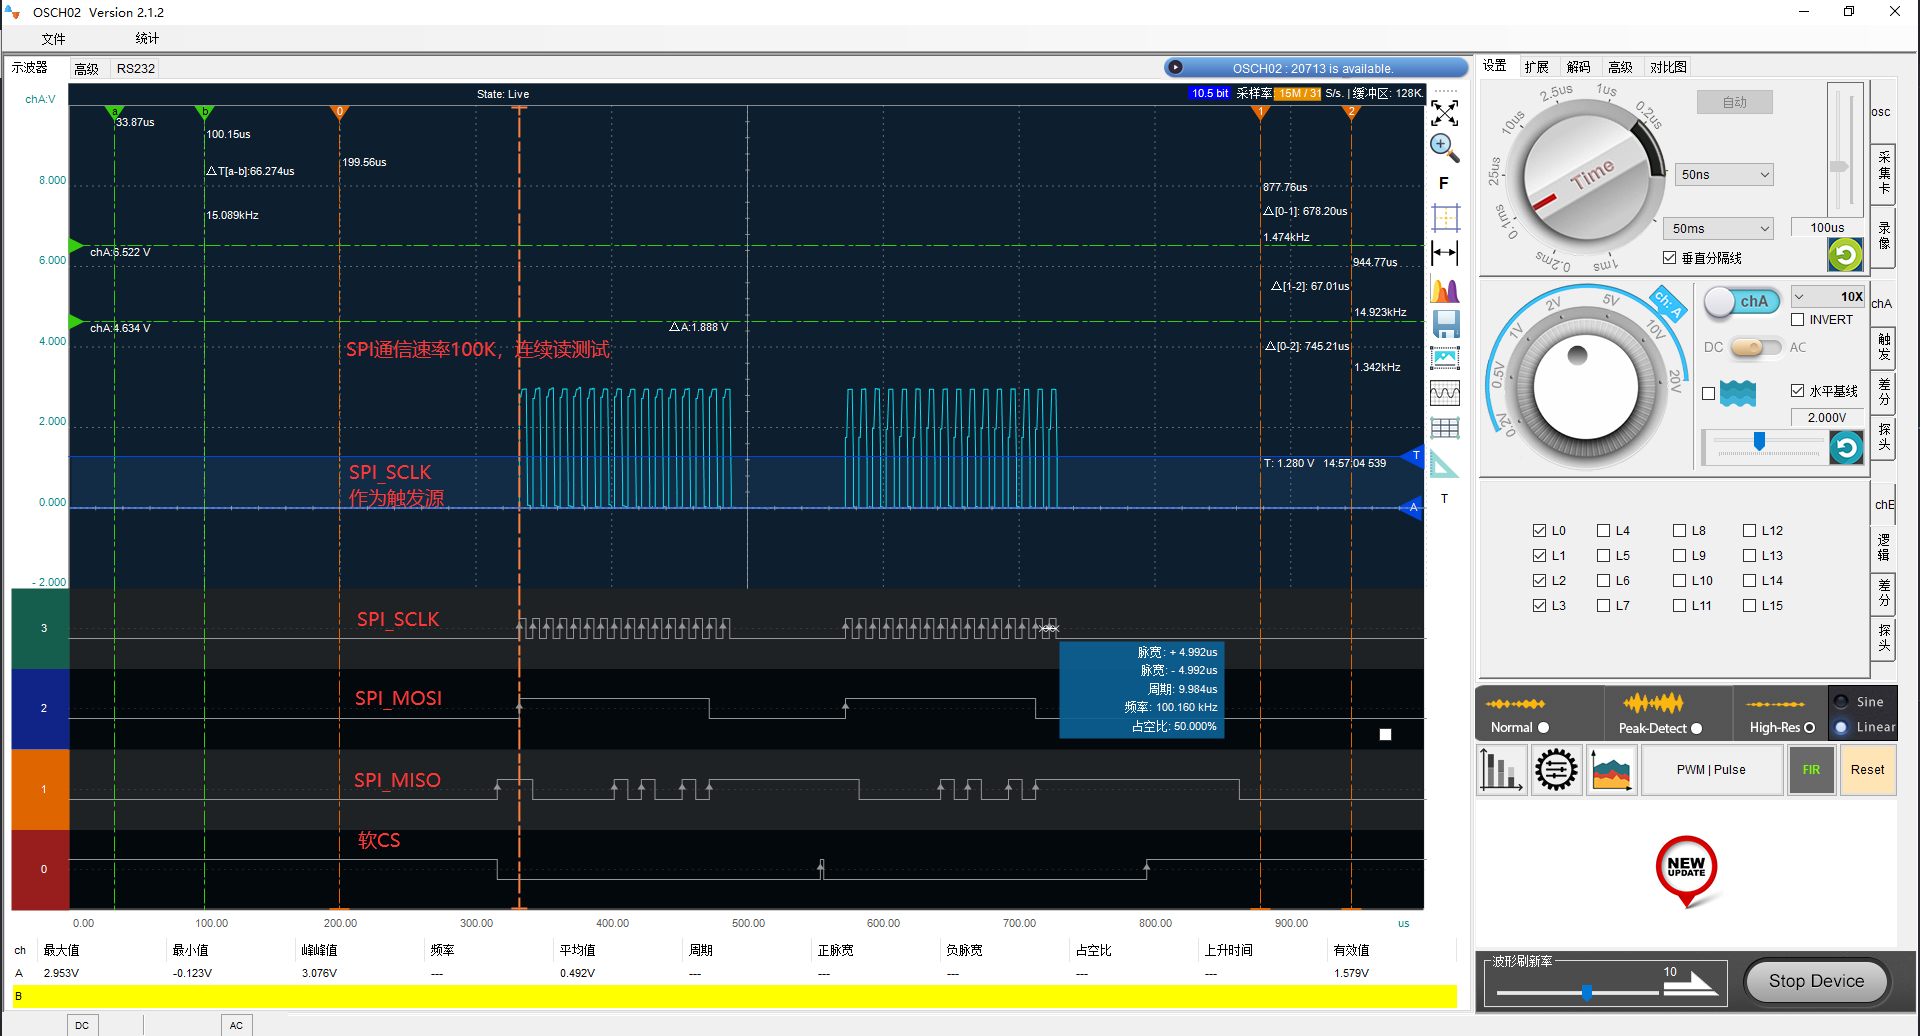
Task: Click the Normal acquisition waveform icon
Action: [x=1515, y=704]
